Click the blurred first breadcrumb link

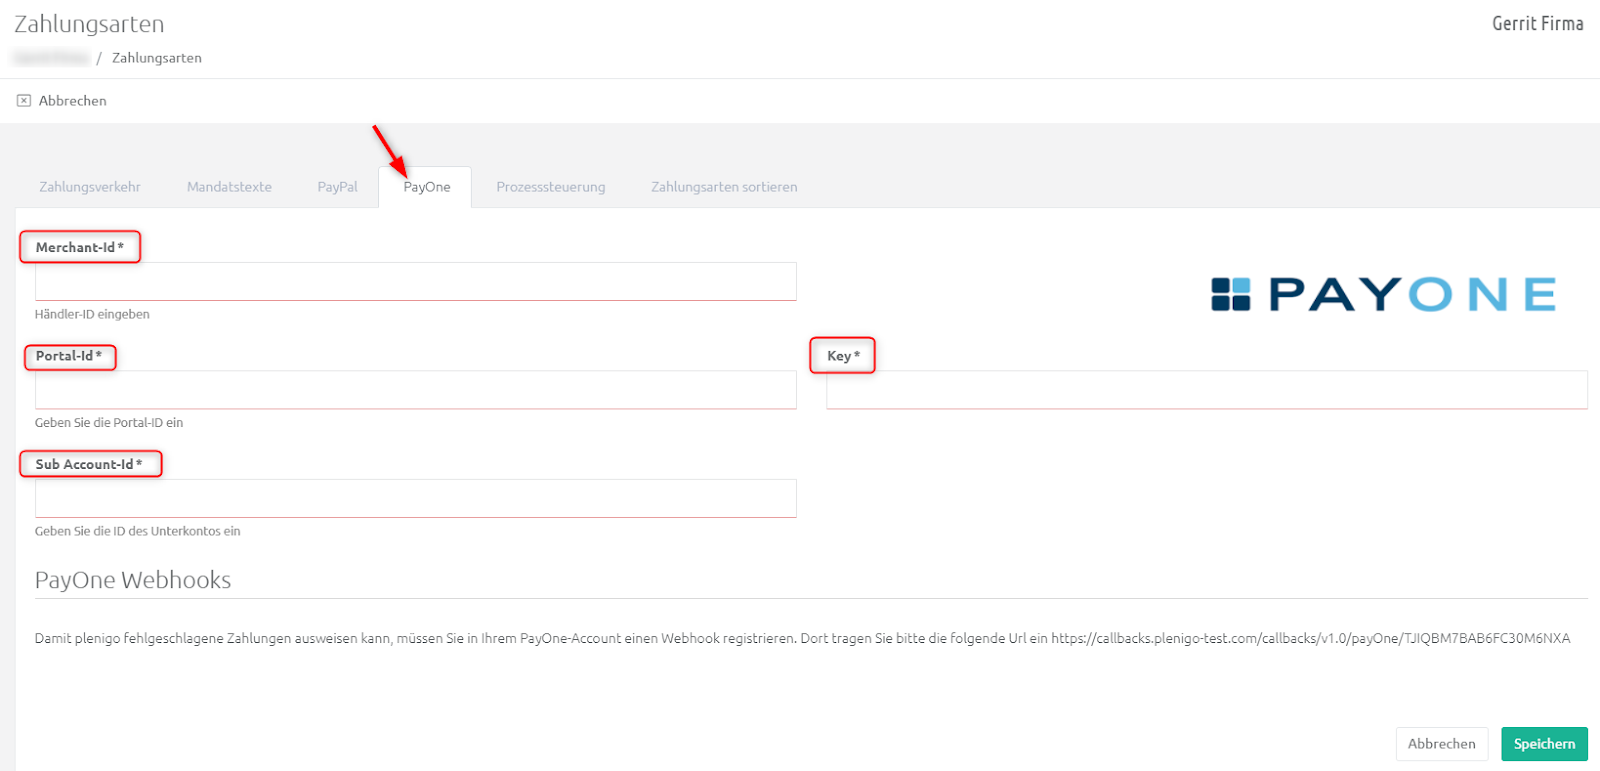pyautogui.click(x=51, y=58)
